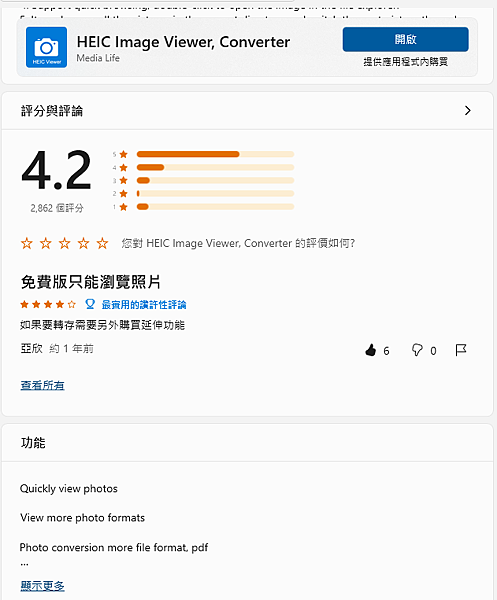Open the 評分與評論 section header
Image resolution: width=497 pixels, height=600 pixels.
(52, 111)
